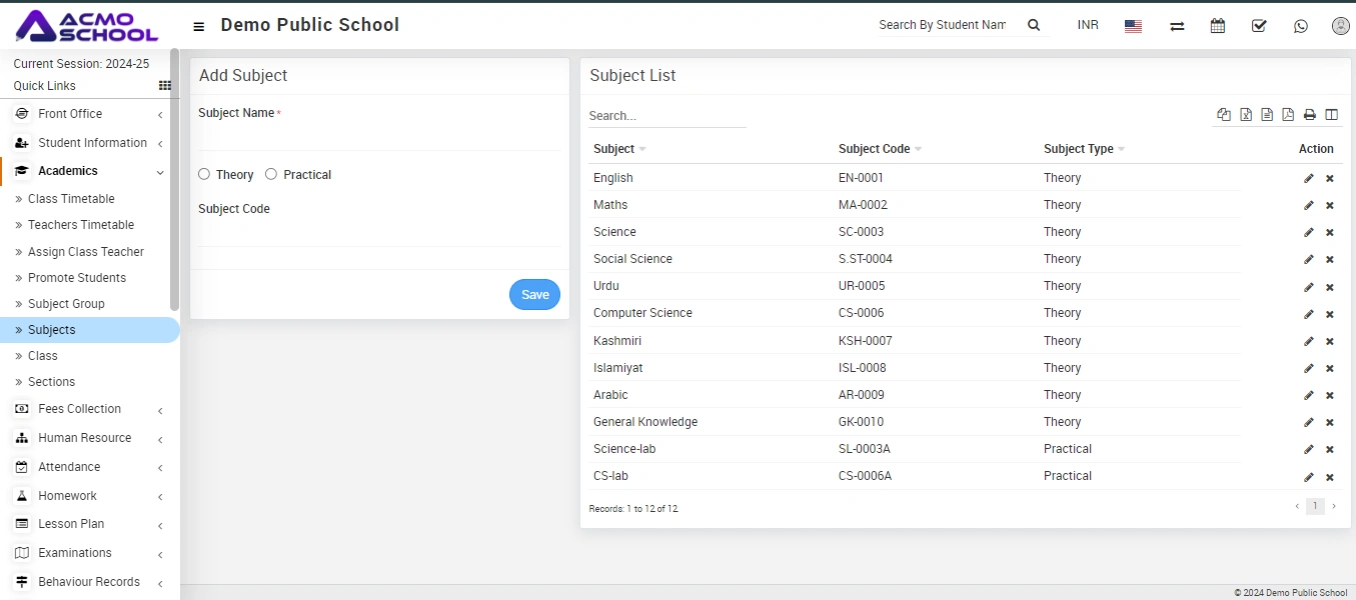Select the Theory radio button
Viewport: 1356px width, 600px height.
[x=204, y=174]
